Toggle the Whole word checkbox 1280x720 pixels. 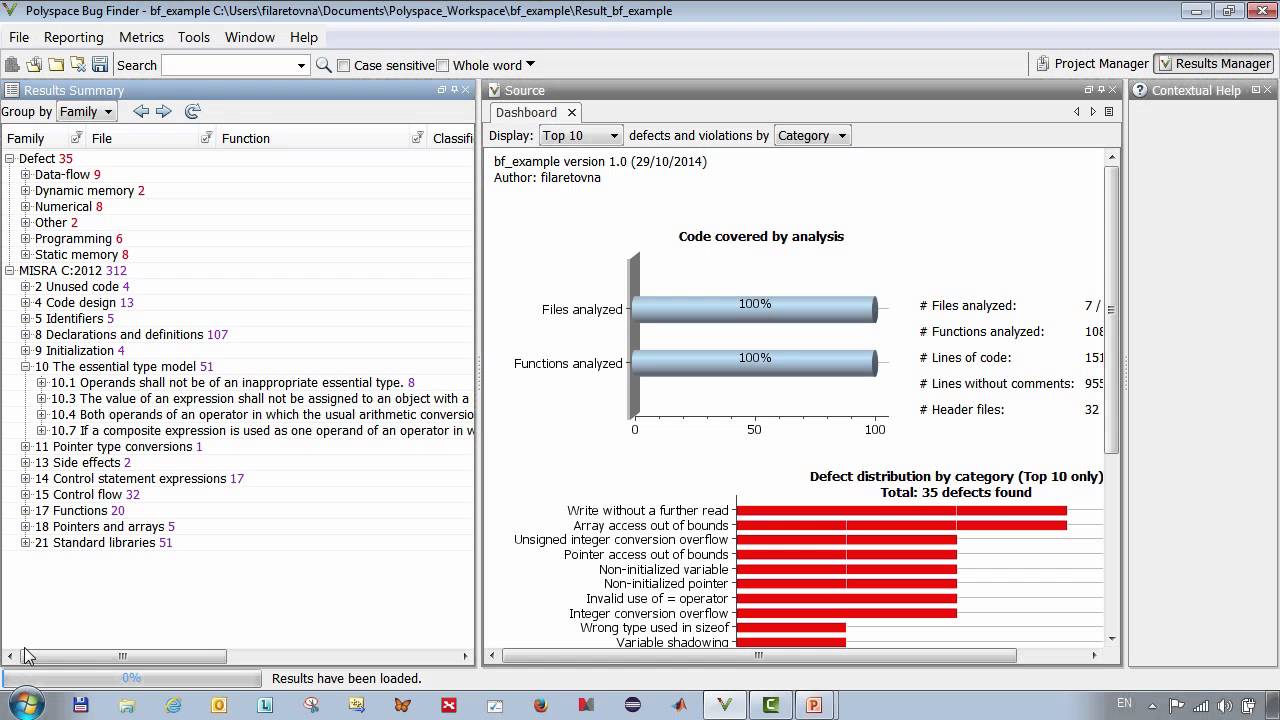point(443,66)
